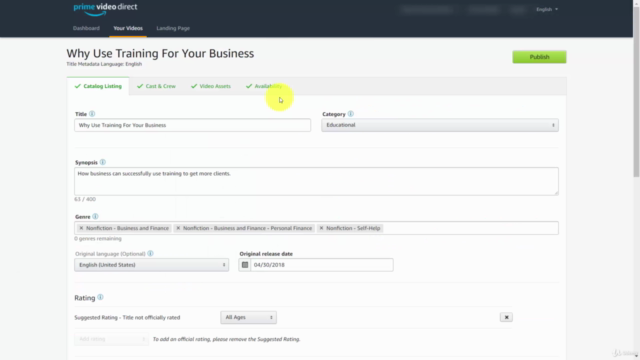Viewport: 640px width, 360px height.
Task: Click into the Title input field
Action: click(x=192, y=125)
